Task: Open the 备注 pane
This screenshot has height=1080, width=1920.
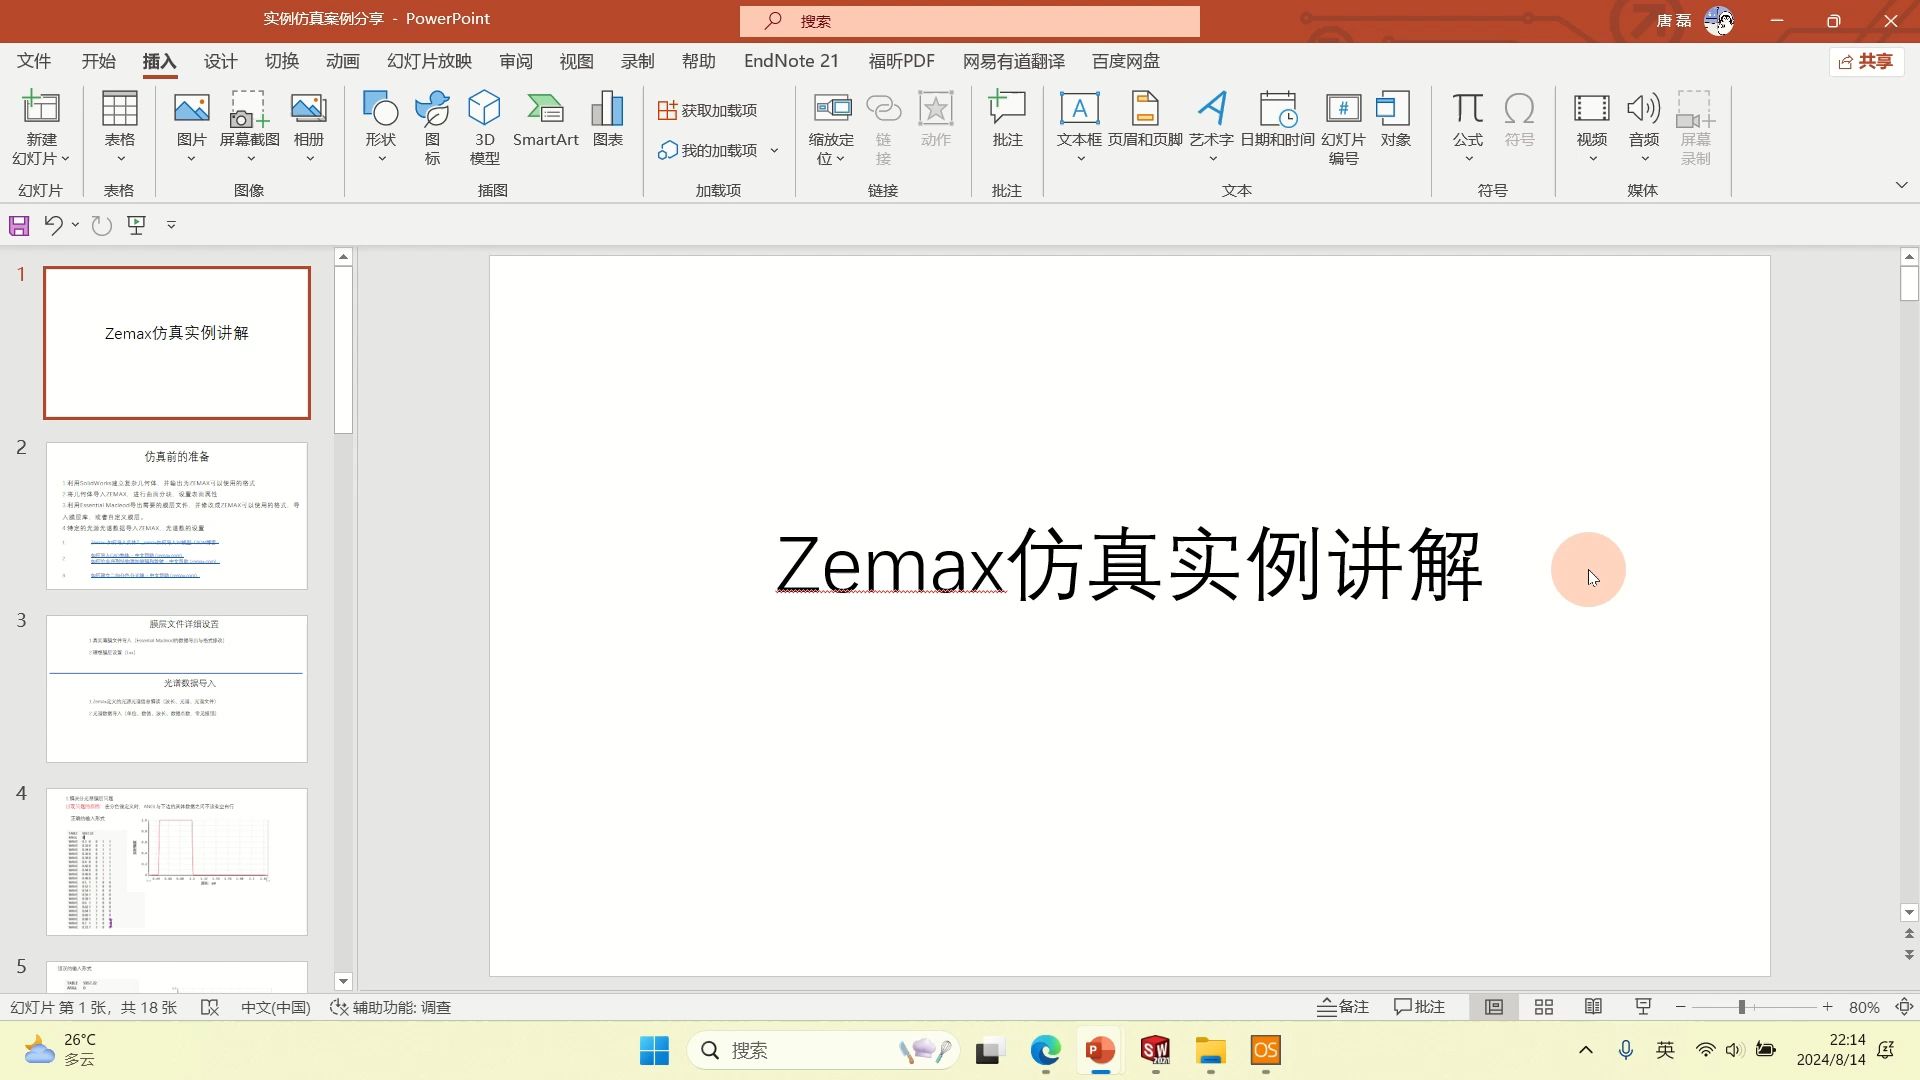Action: click(1342, 1007)
